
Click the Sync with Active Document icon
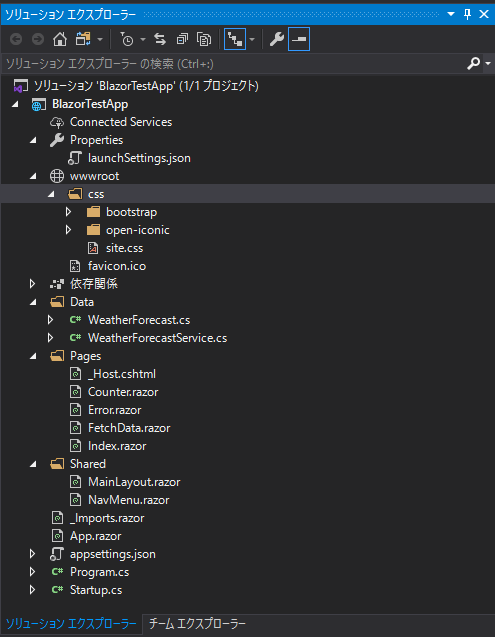[x=160, y=39]
